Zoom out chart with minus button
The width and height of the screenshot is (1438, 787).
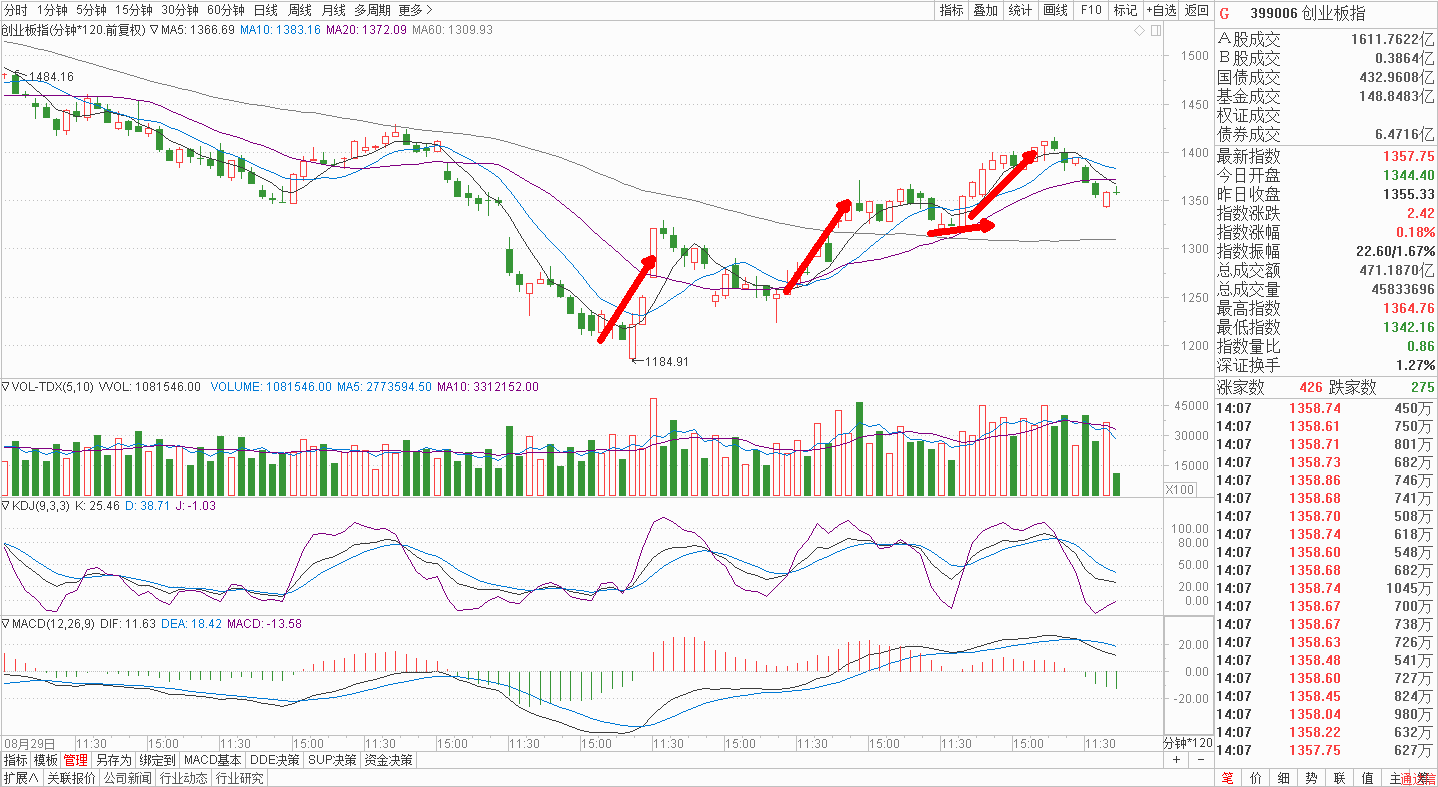coord(1200,760)
